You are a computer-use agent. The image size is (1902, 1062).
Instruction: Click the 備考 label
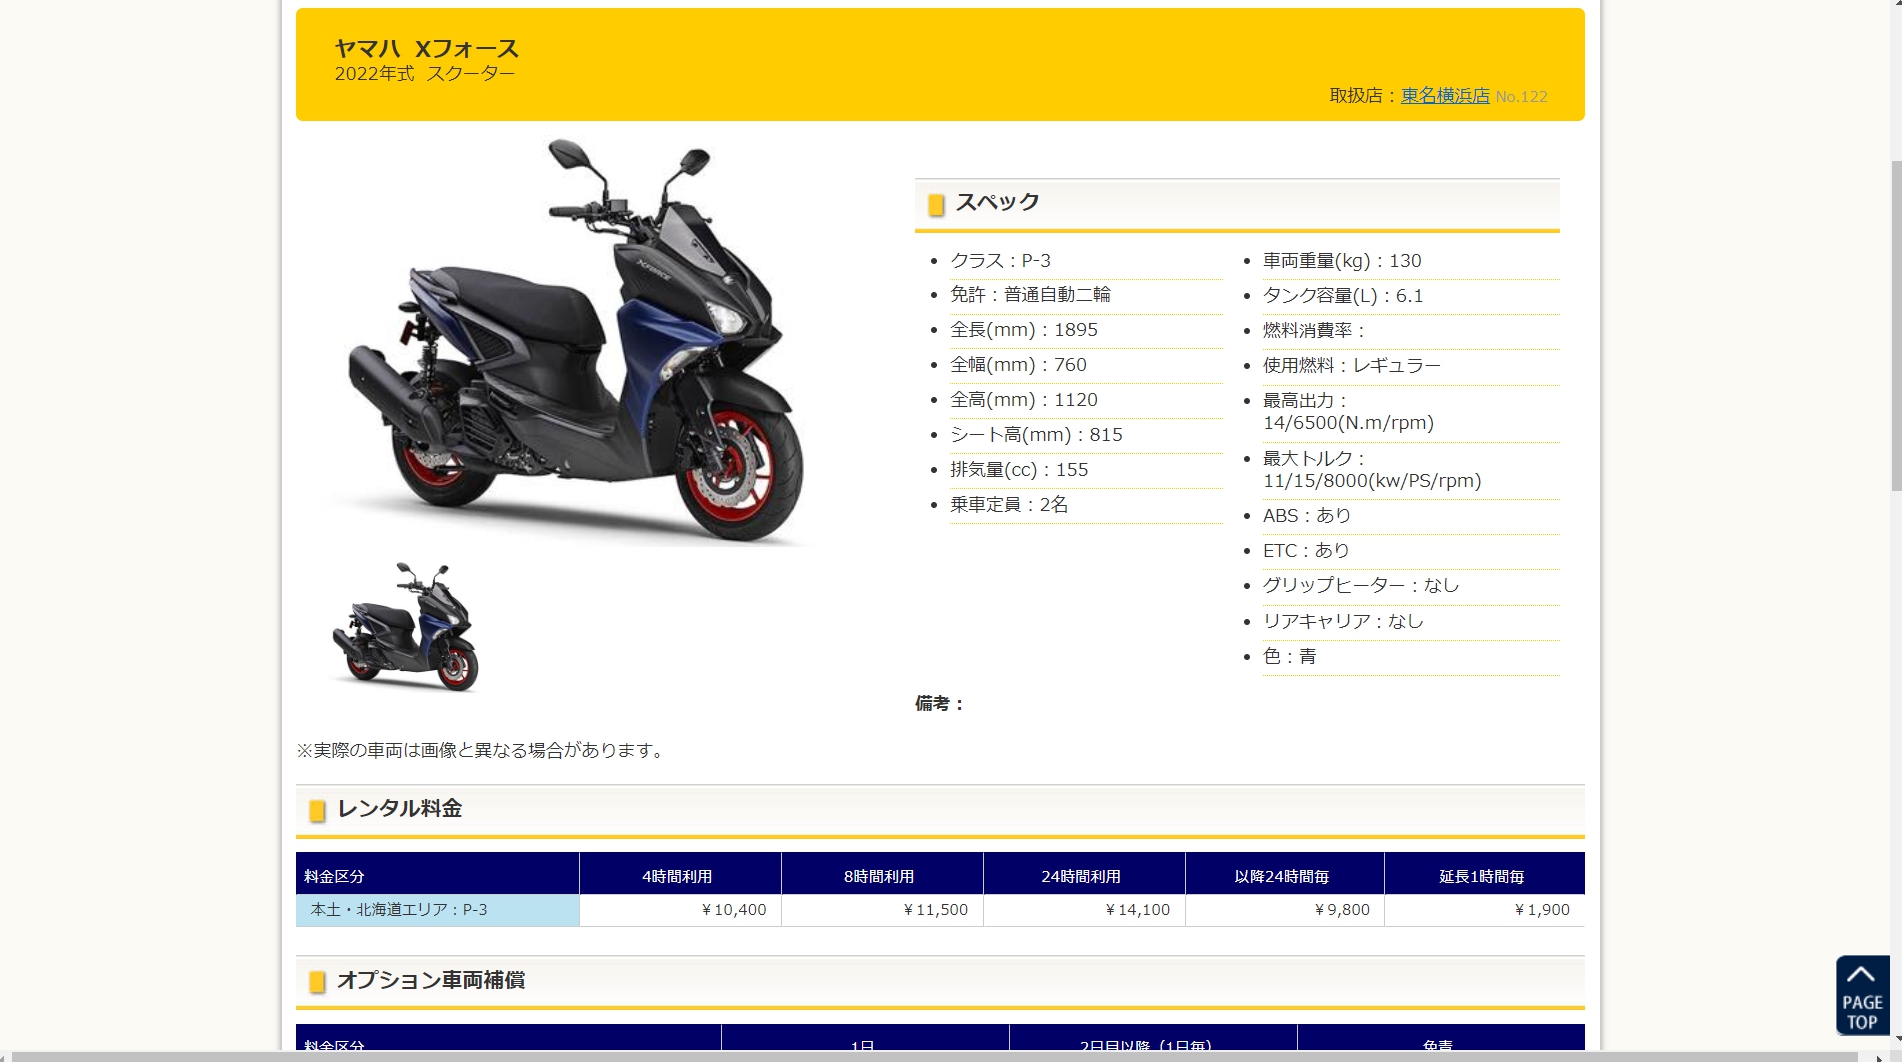click(939, 704)
